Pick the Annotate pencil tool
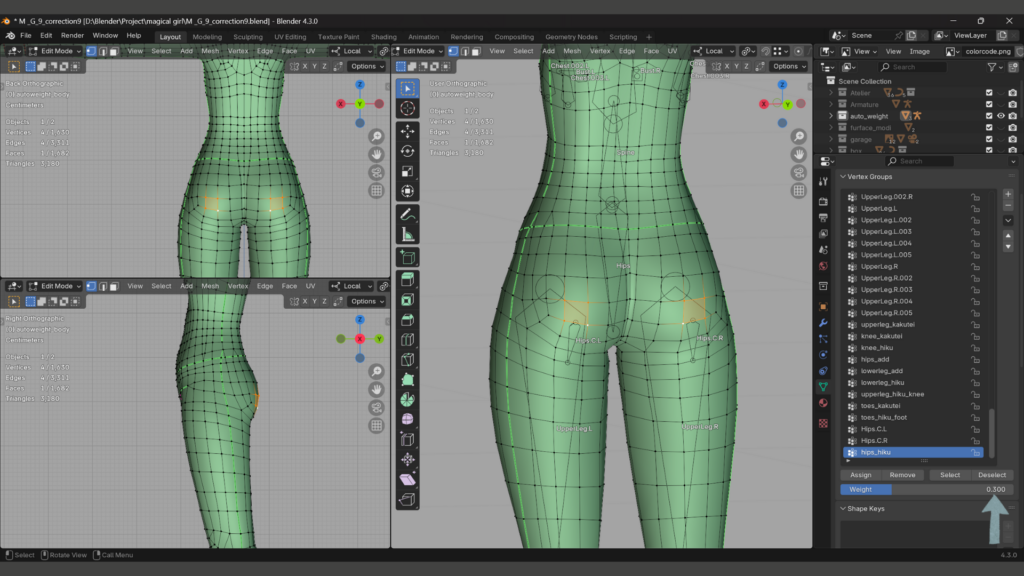This screenshot has height=576, width=1024. point(408,214)
